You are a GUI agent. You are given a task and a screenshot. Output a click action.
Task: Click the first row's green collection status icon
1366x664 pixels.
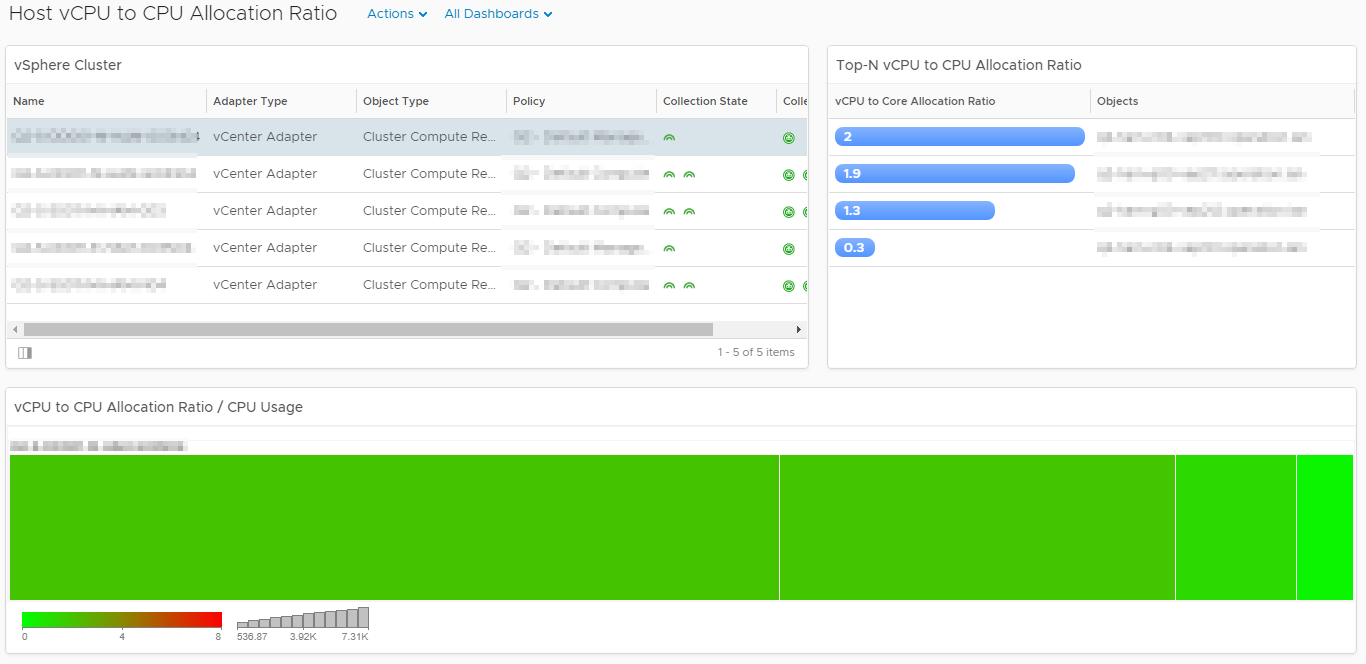[789, 138]
